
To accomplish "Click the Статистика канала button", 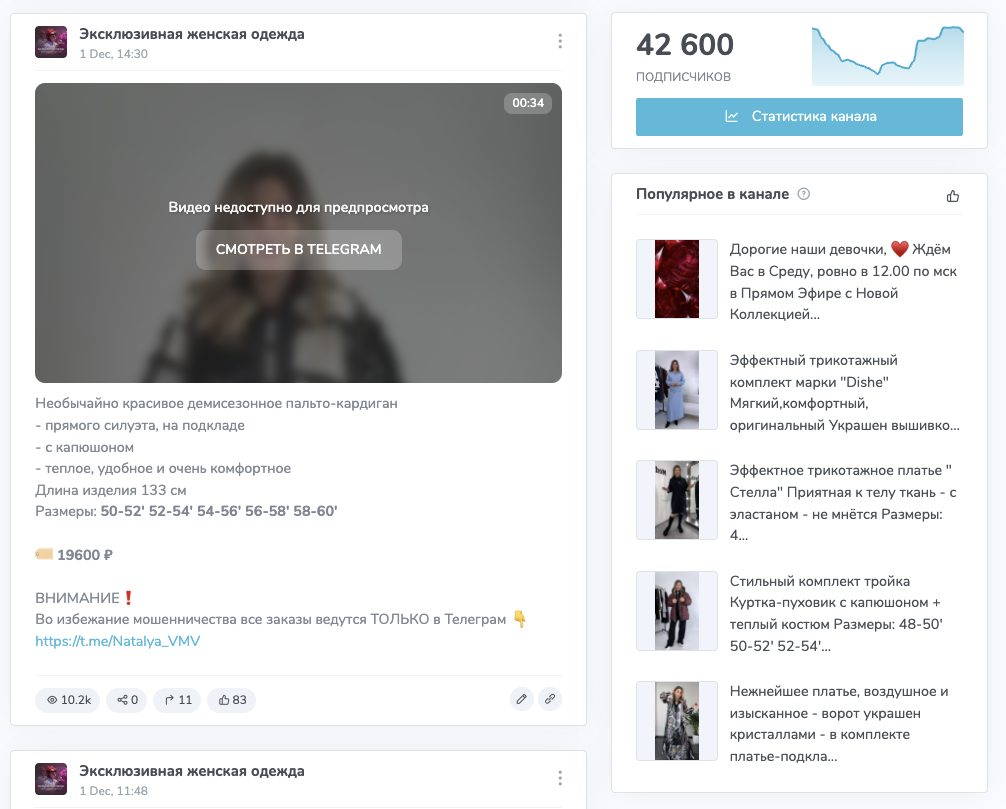I will pyautogui.click(x=799, y=117).
